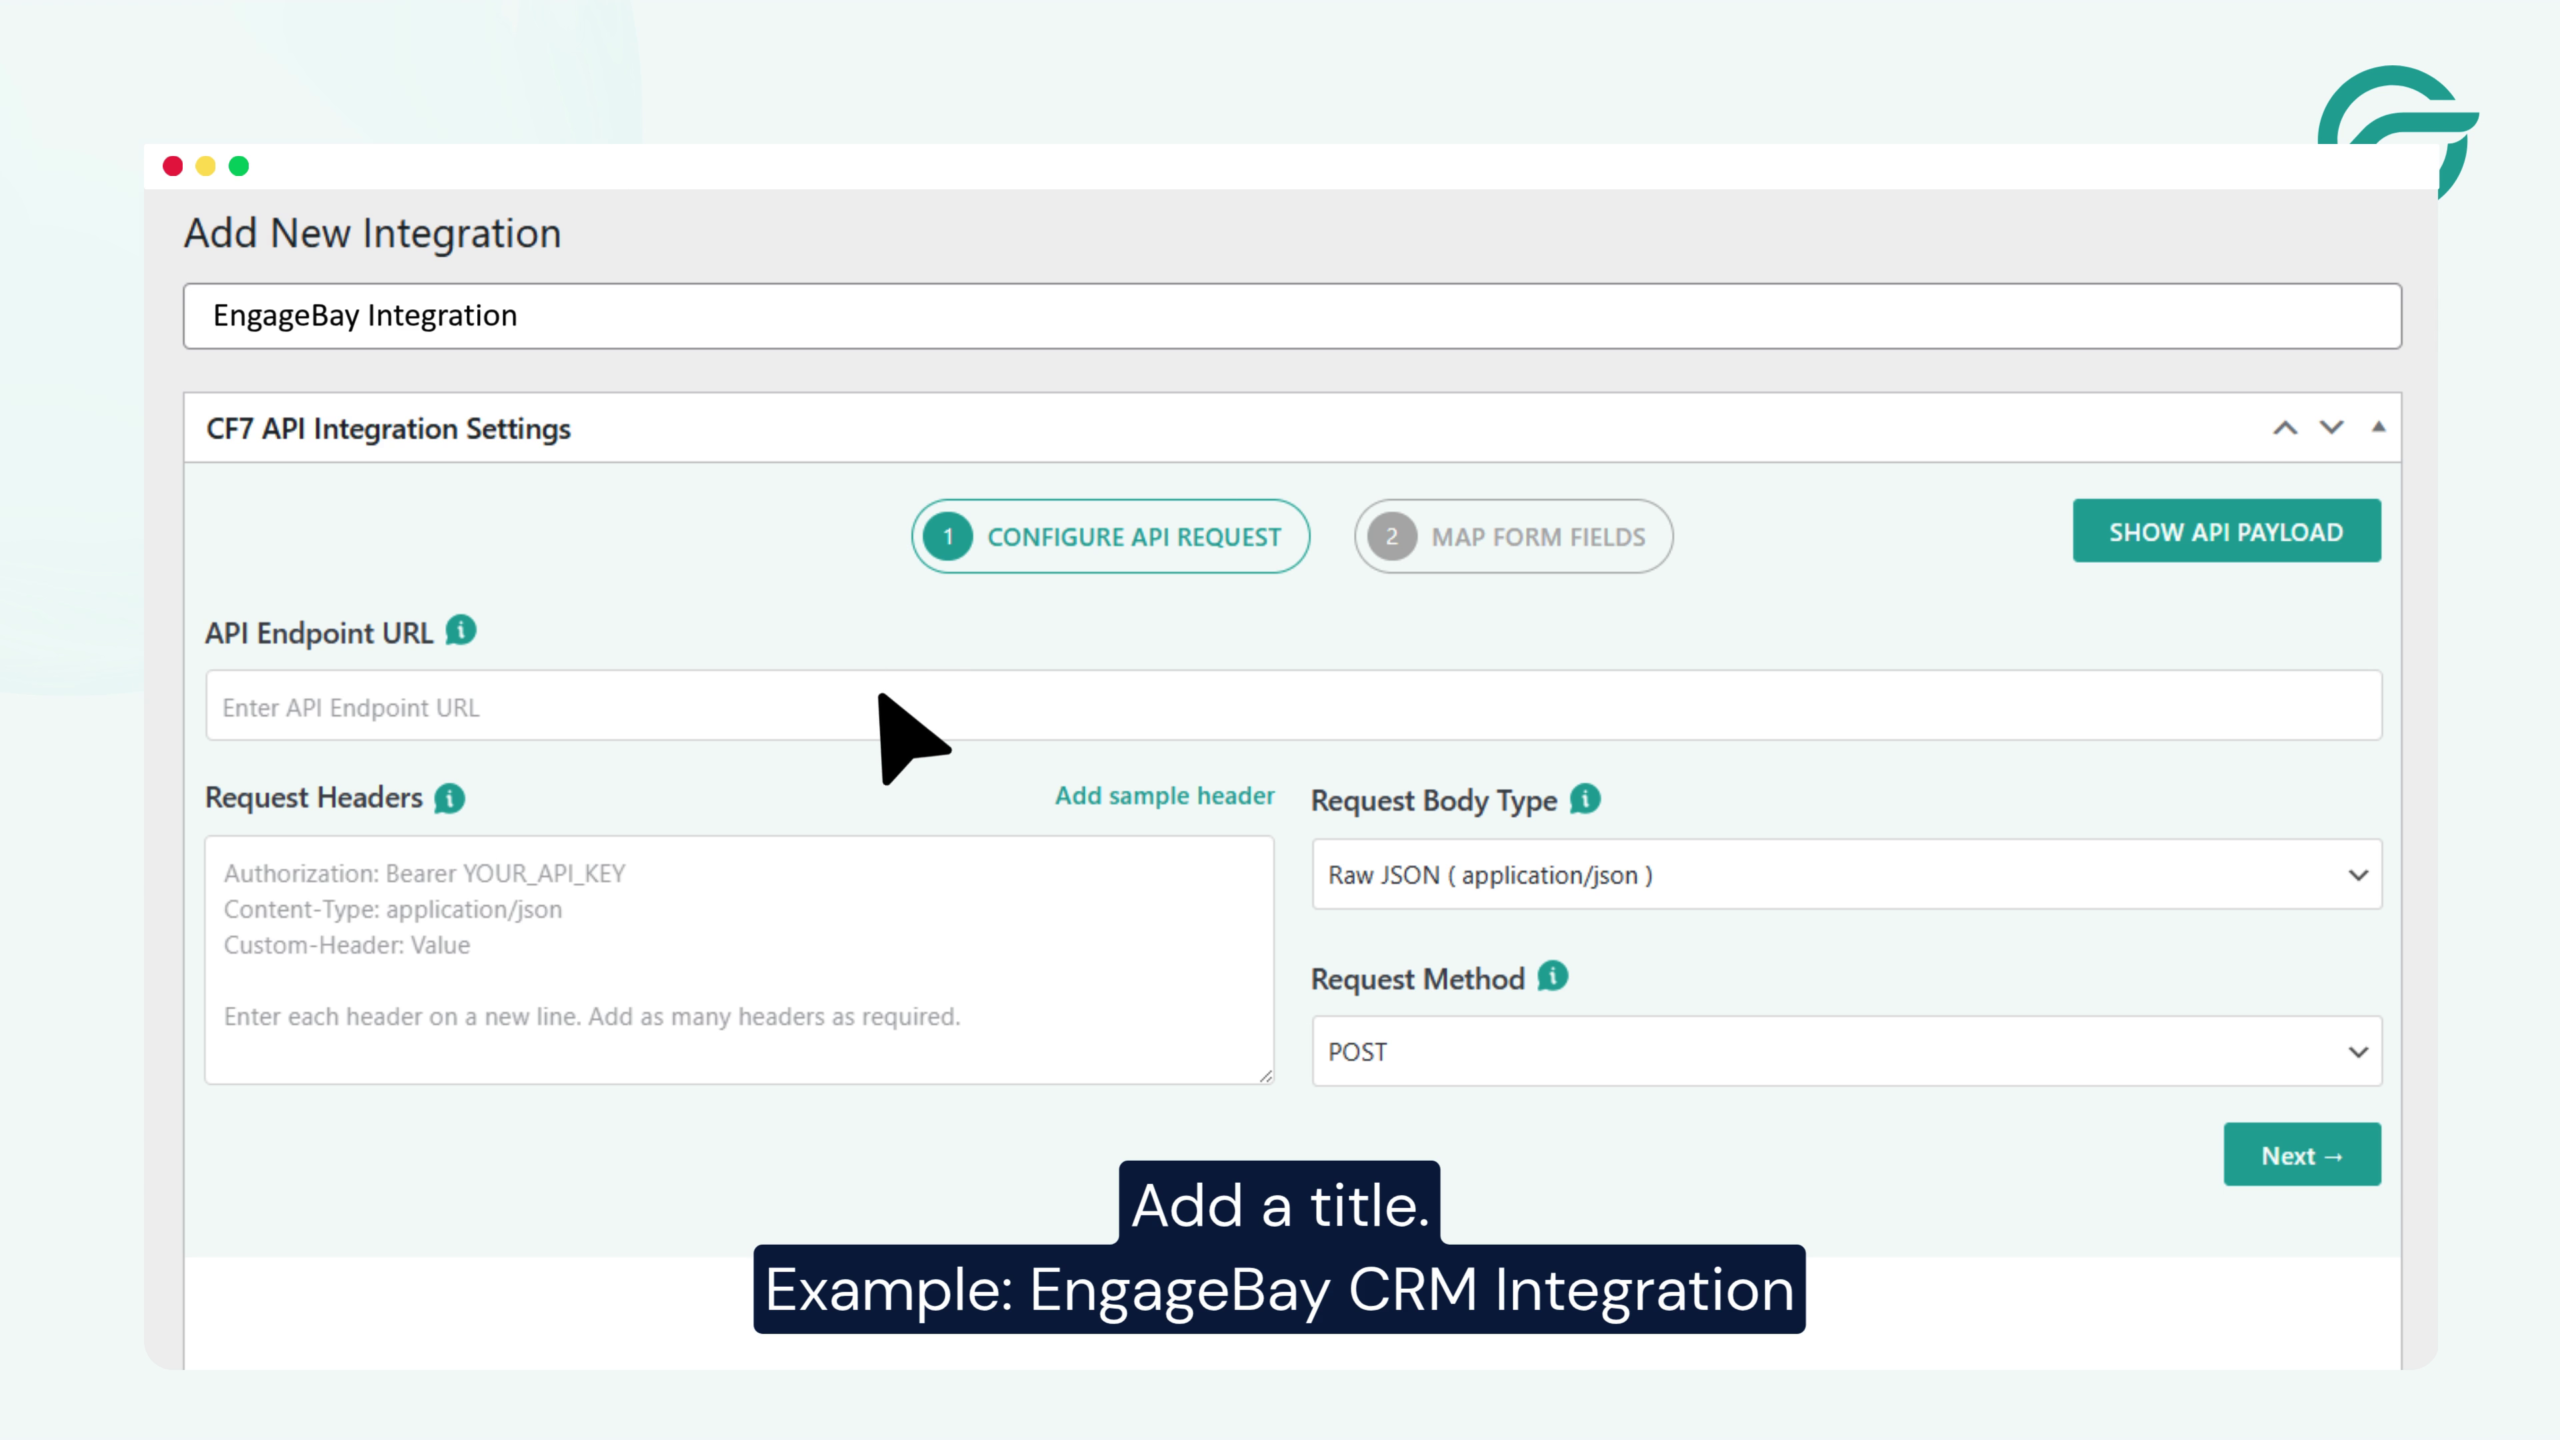Click the Request Body Type label
The image size is (2560, 1440).
[1434, 801]
